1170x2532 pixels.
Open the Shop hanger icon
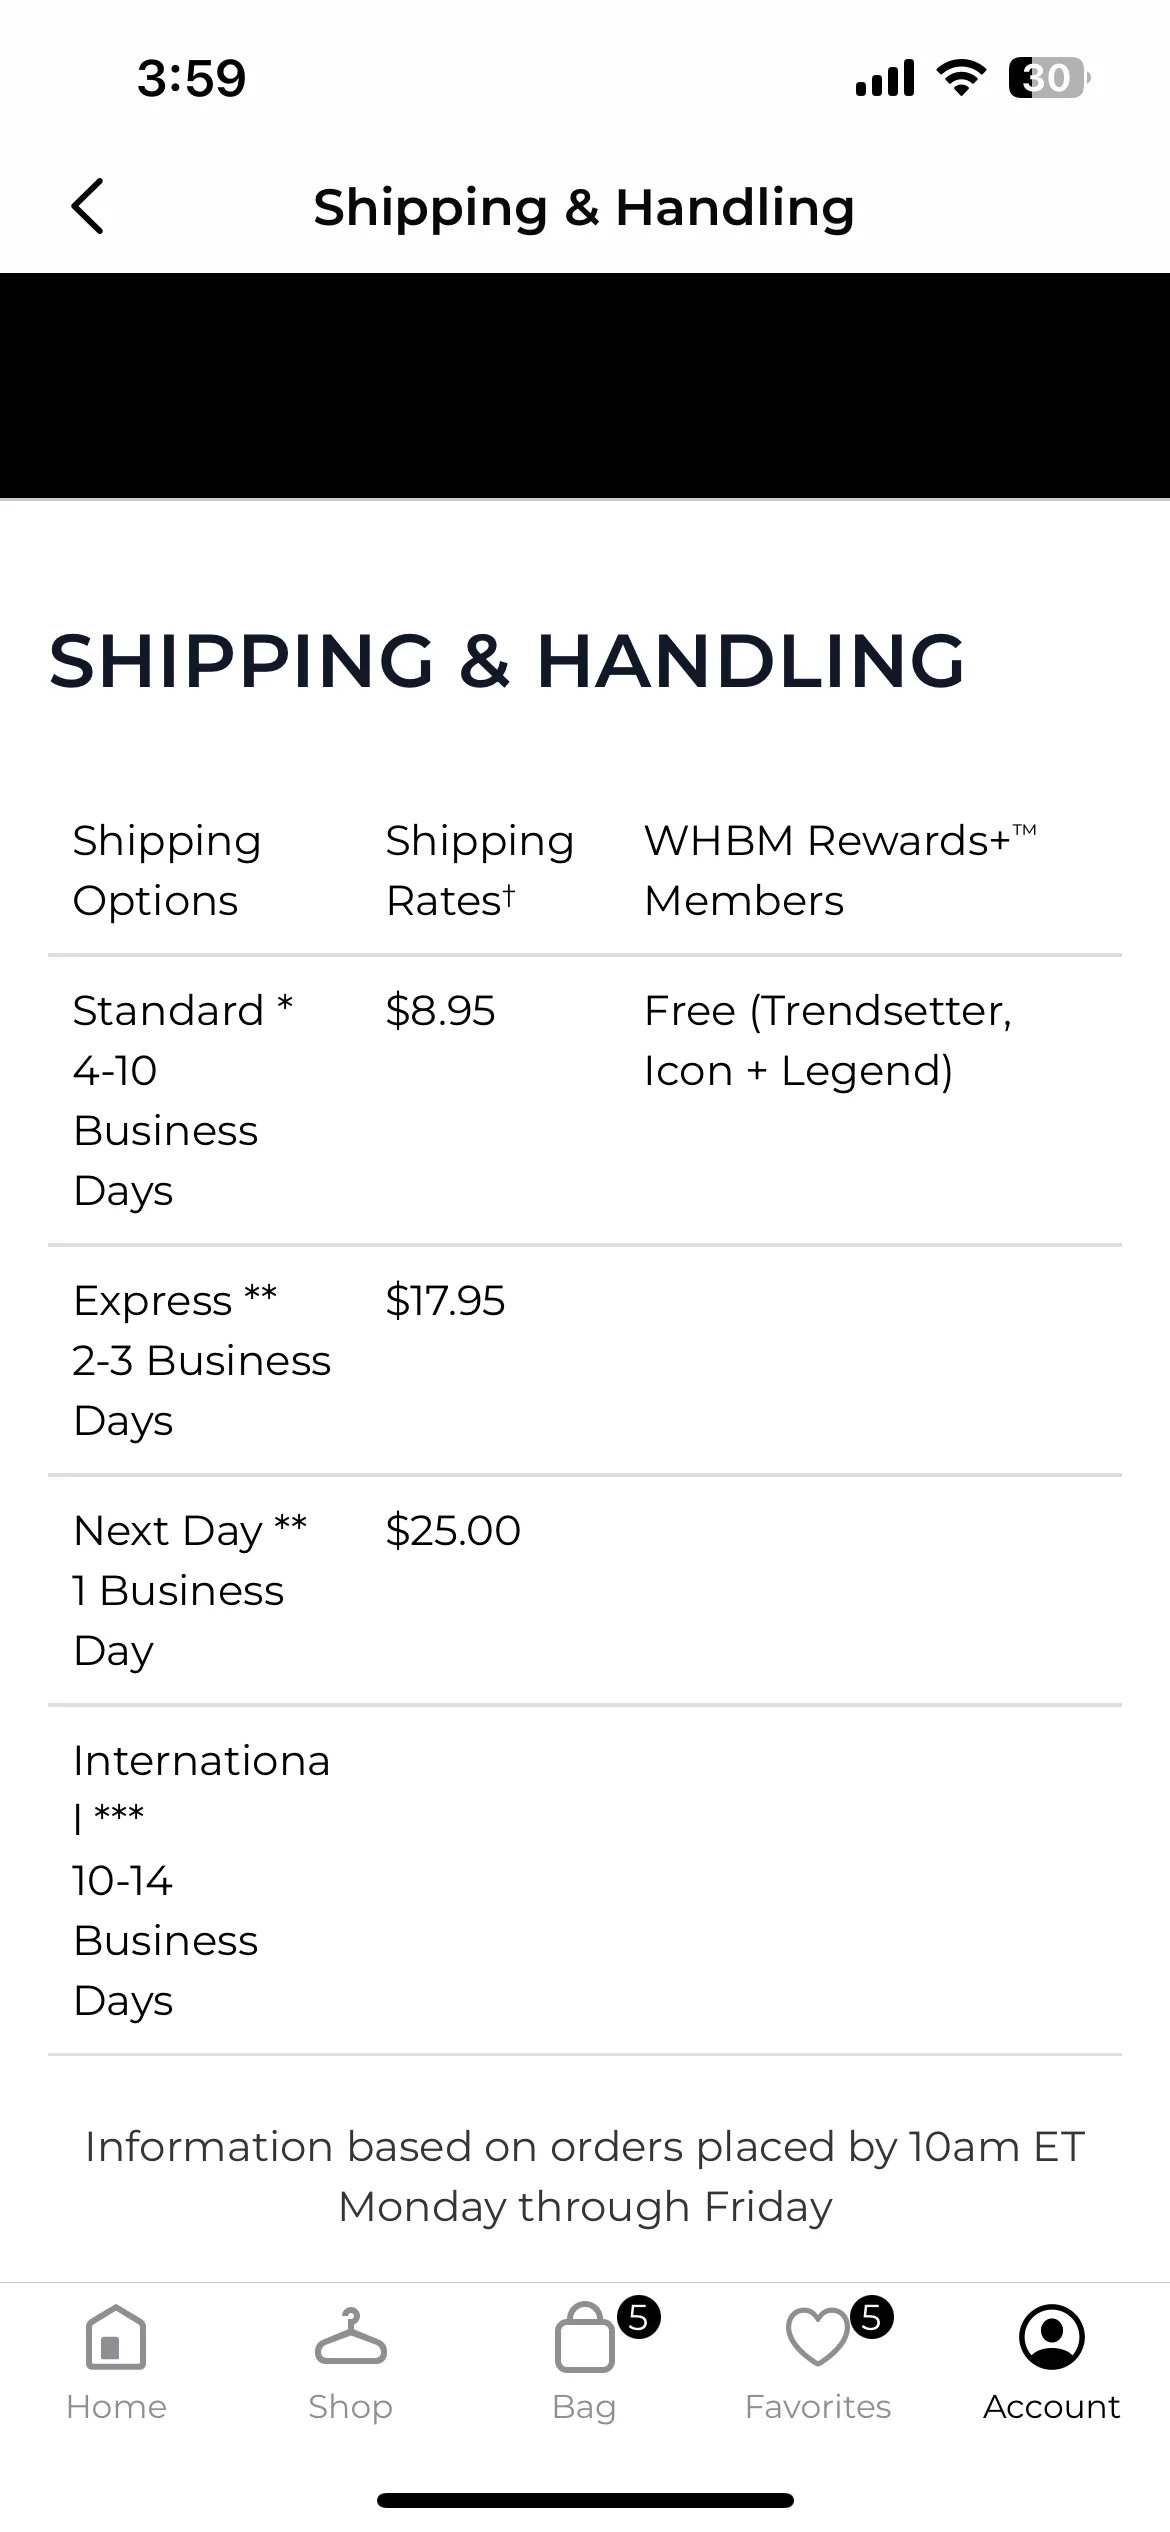point(350,2338)
